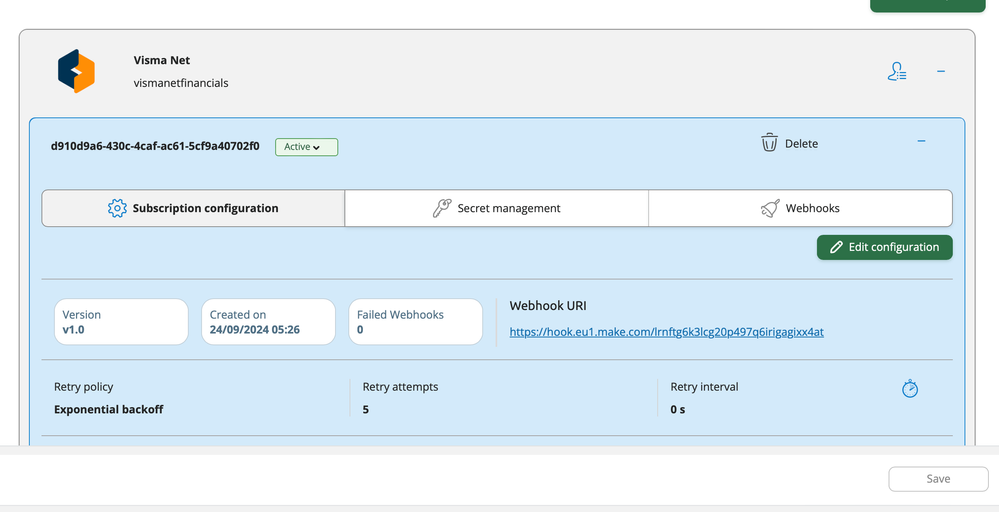The width and height of the screenshot is (999, 512).
Task: Open the Active status dropdown
Action: pyautogui.click(x=306, y=147)
